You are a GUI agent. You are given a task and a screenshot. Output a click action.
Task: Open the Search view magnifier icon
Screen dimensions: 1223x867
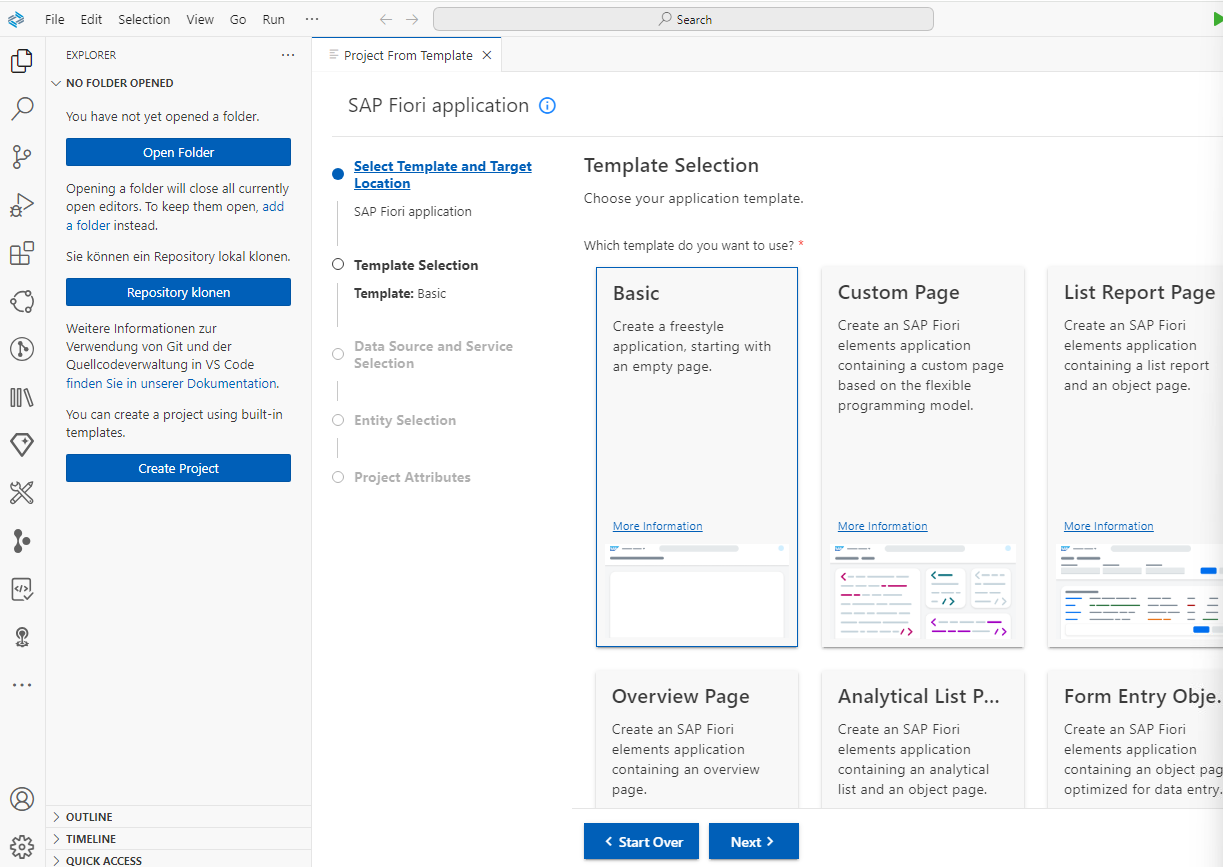click(21, 108)
